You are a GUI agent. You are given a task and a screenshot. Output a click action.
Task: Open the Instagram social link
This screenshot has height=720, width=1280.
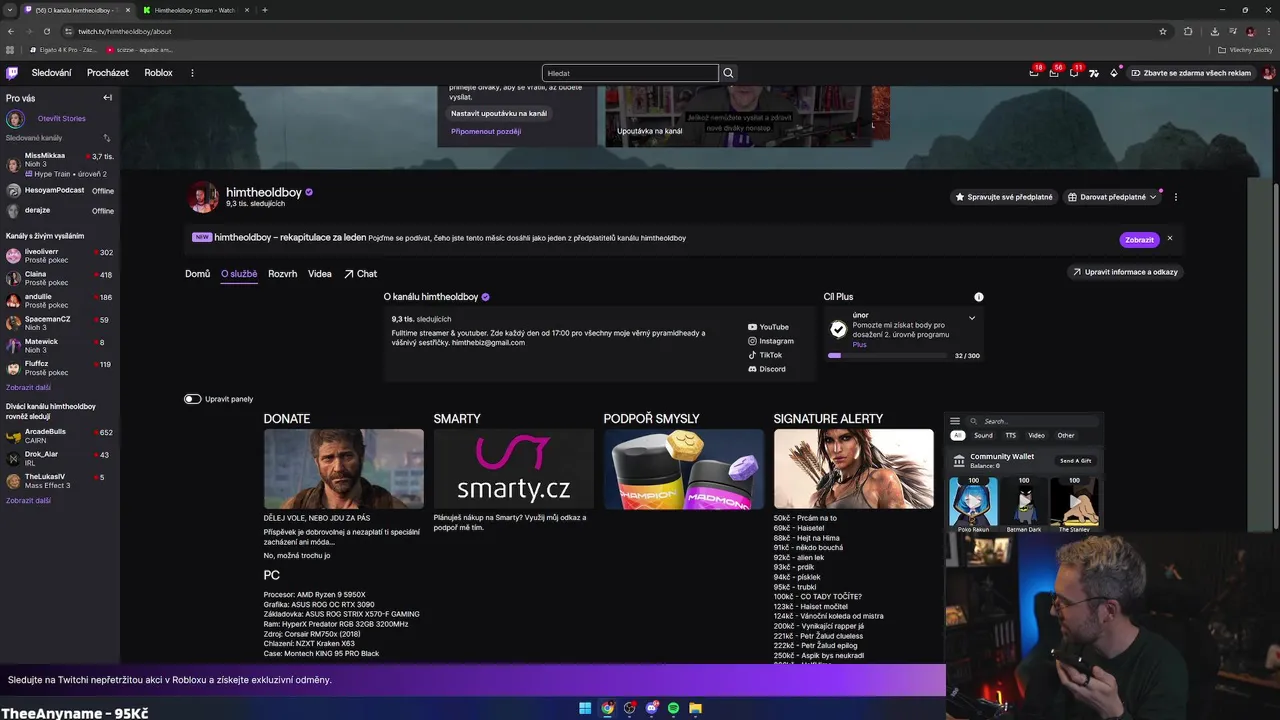click(771, 341)
